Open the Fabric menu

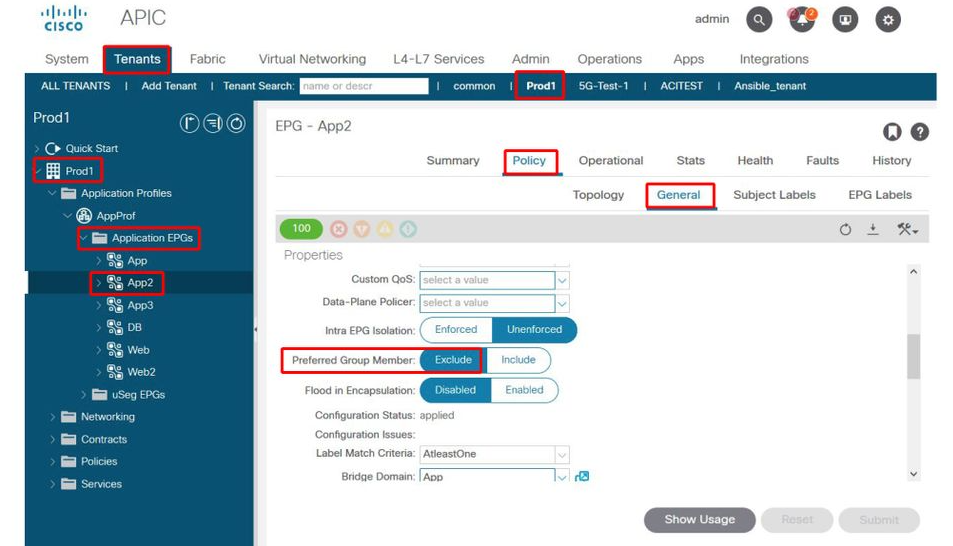207,59
